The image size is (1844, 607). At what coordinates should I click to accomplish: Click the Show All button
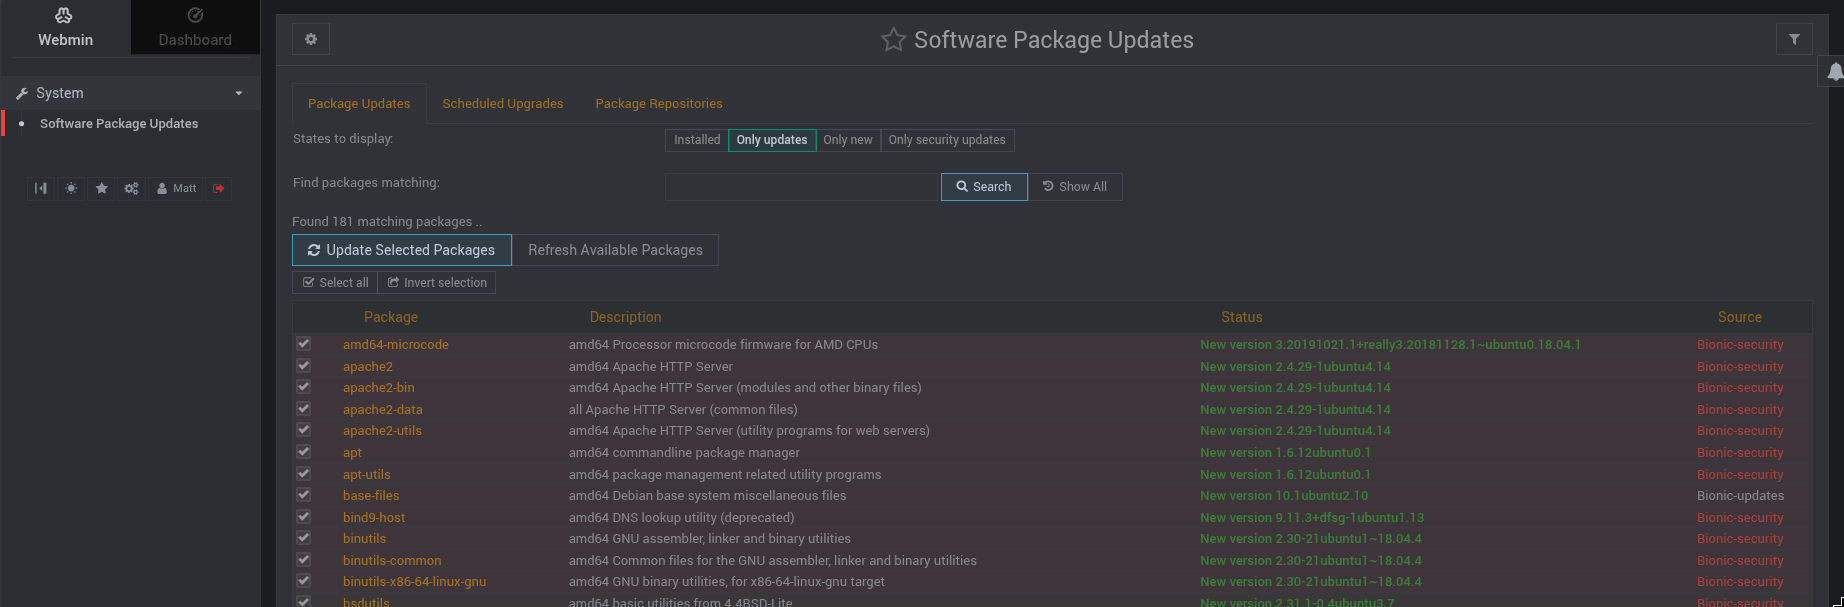tap(1075, 187)
